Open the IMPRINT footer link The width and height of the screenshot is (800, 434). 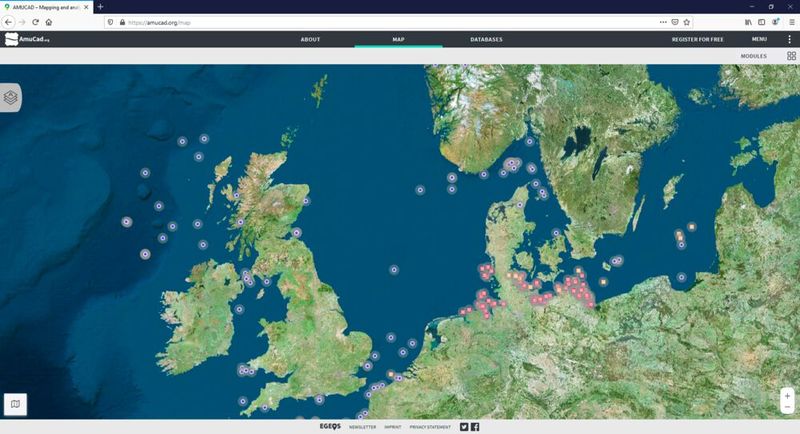(x=393, y=427)
